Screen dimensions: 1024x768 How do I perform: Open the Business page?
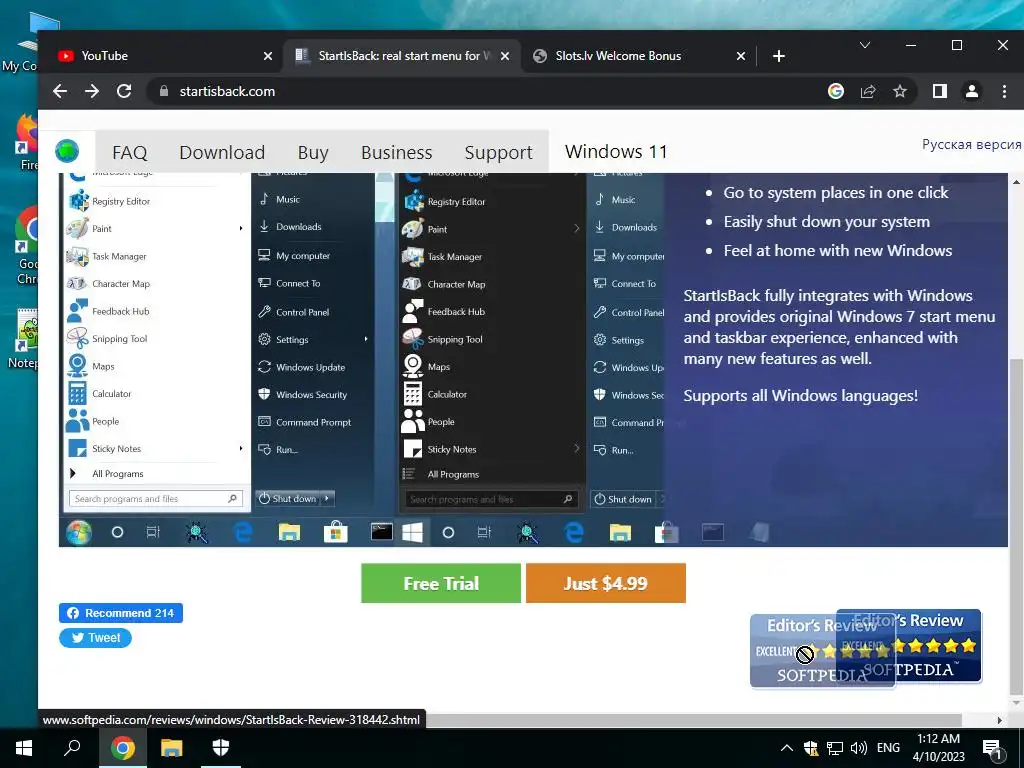[x=396, y=152]
